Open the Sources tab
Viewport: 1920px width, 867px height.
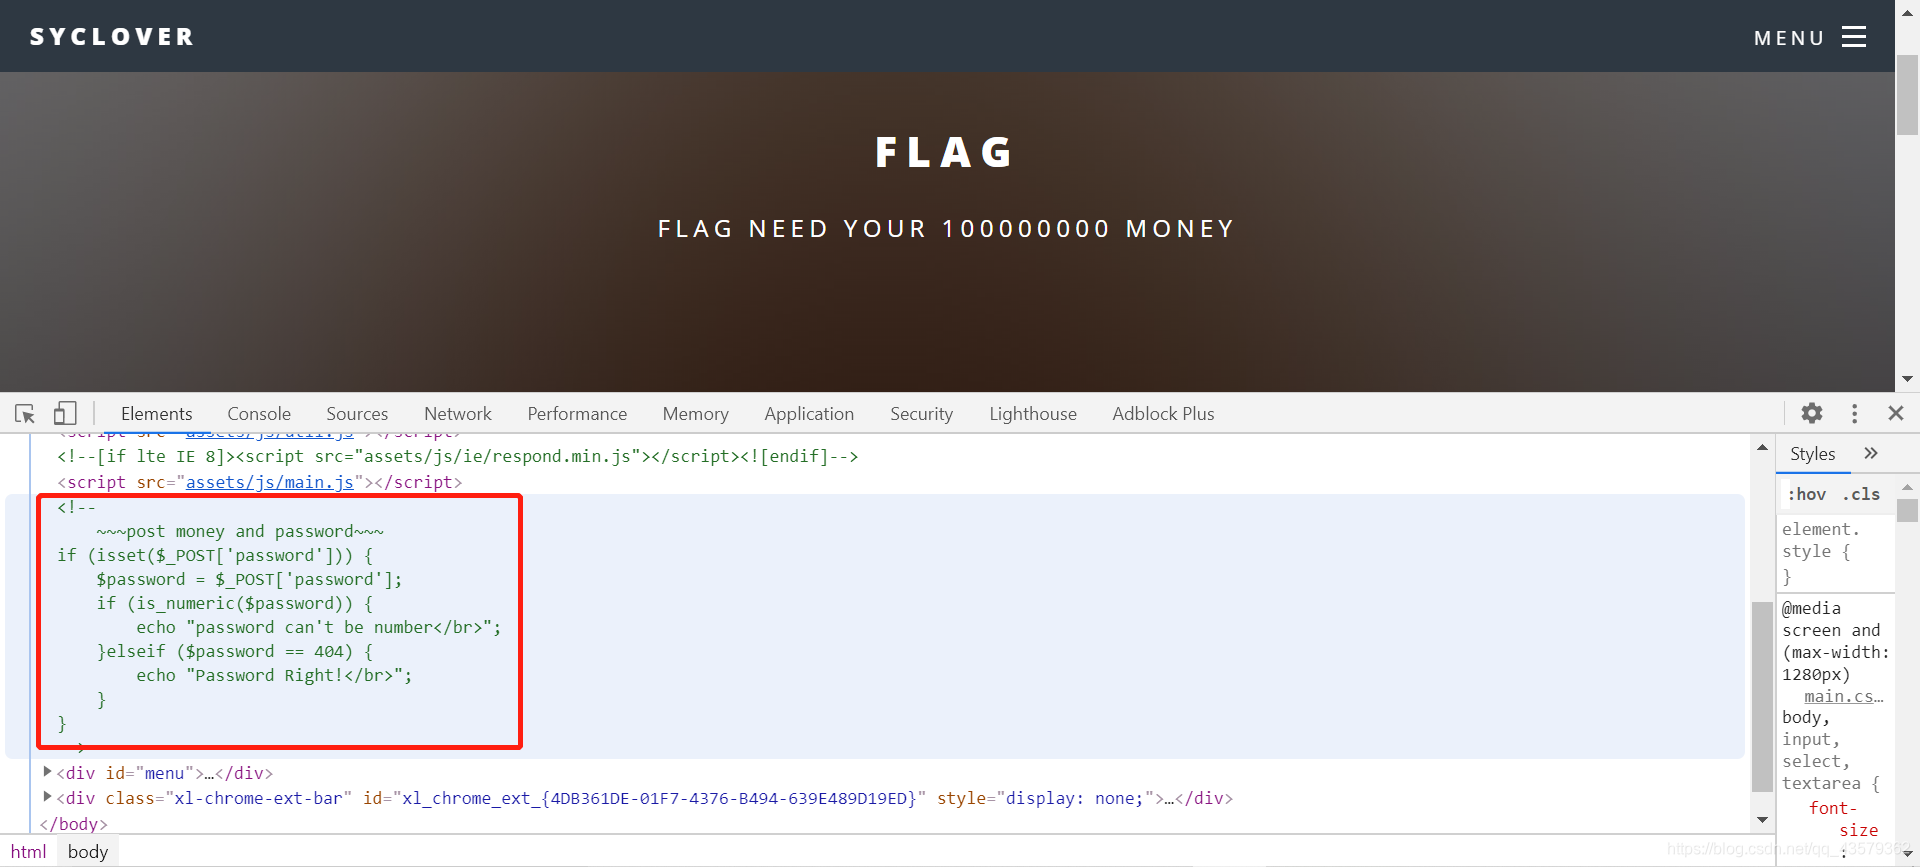(x=357, y=413)
